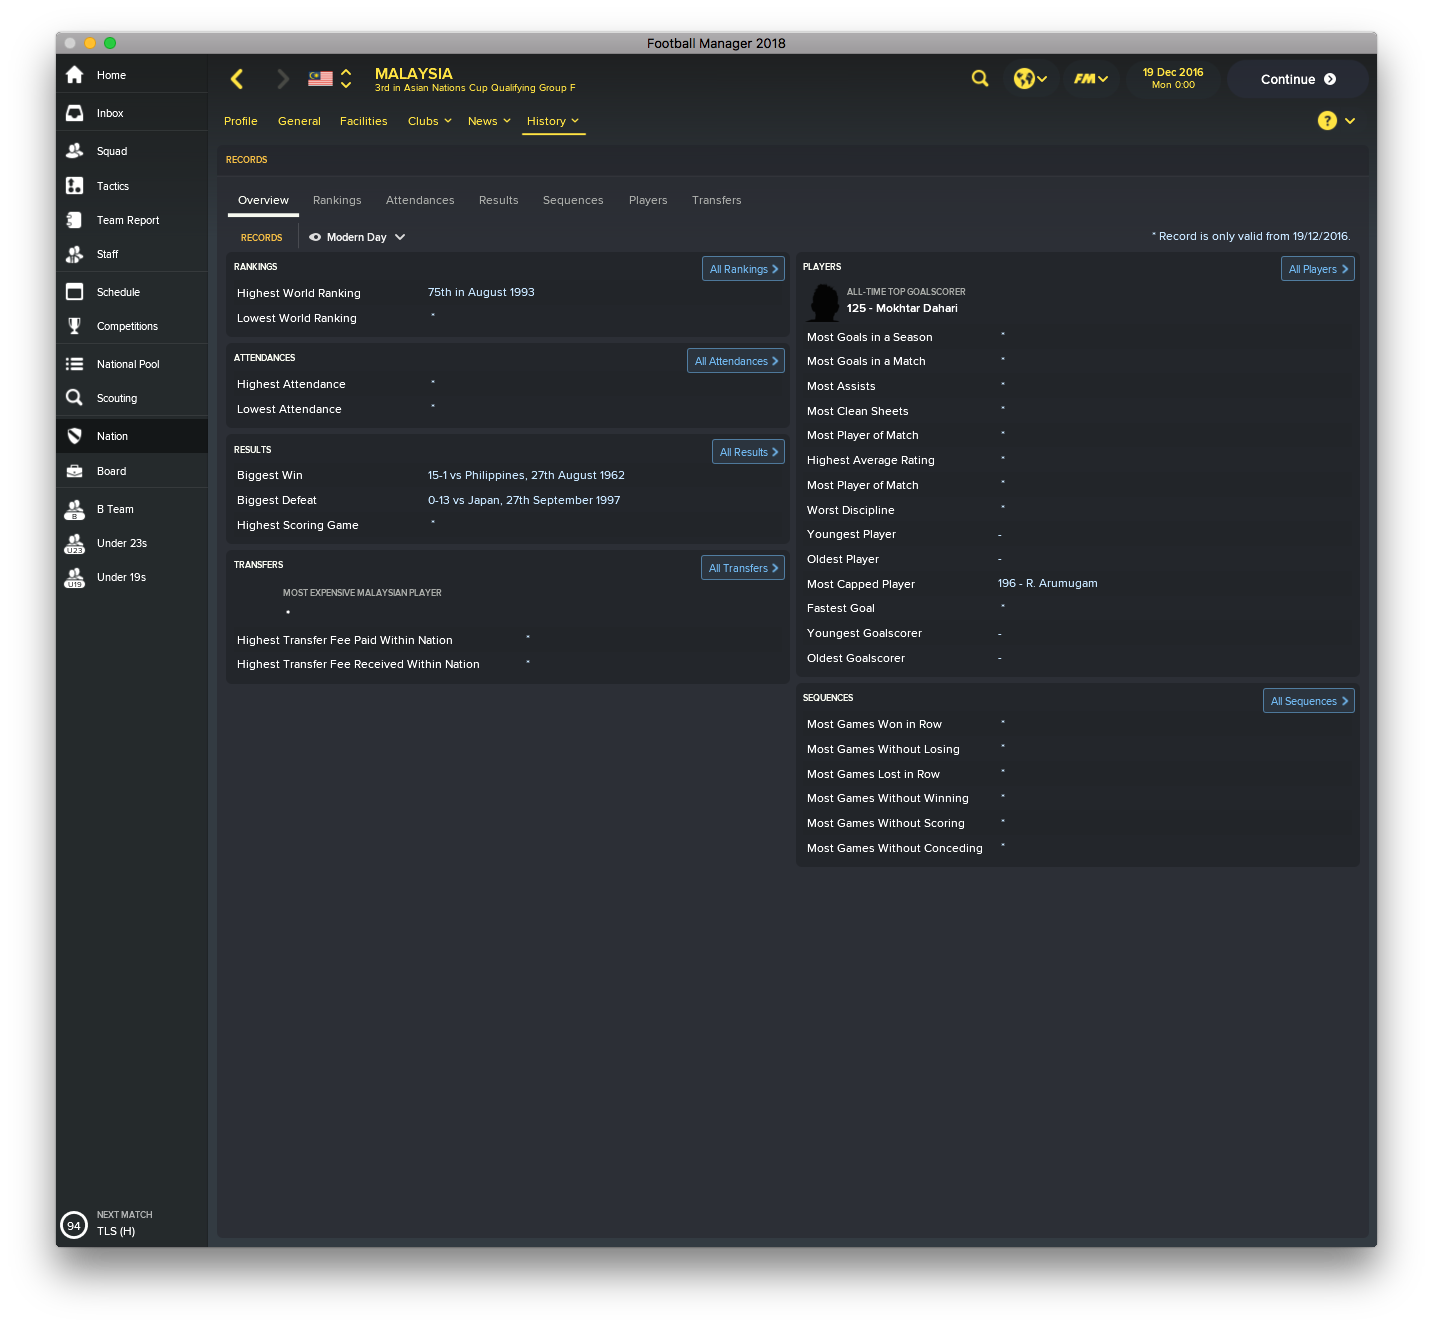Viewport: 1433px width, 1327px height.
Task: Open the B Team icon
Action: pyautogui.click(x=74, y=509)
